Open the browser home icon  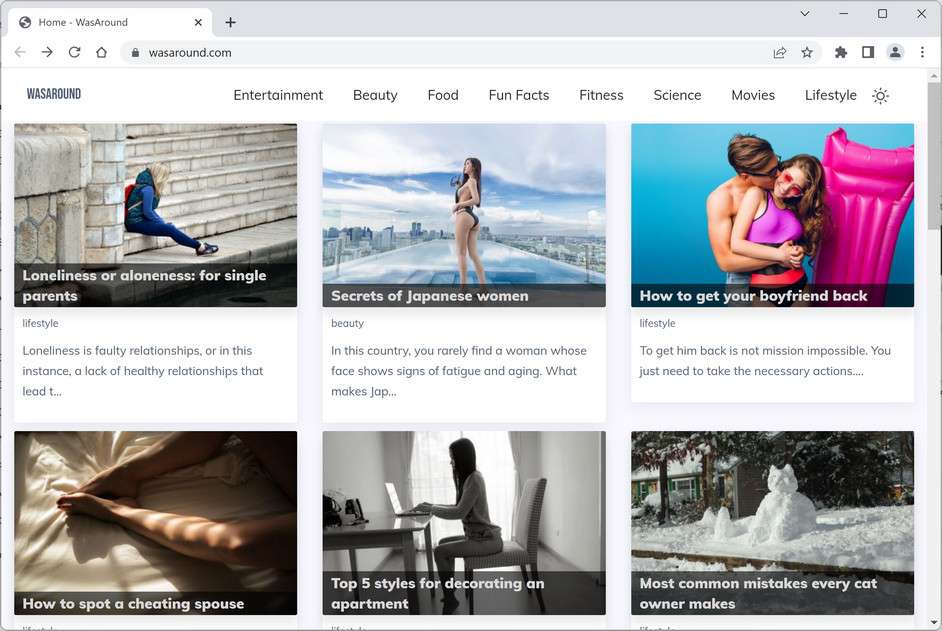[x=101, y=52]
